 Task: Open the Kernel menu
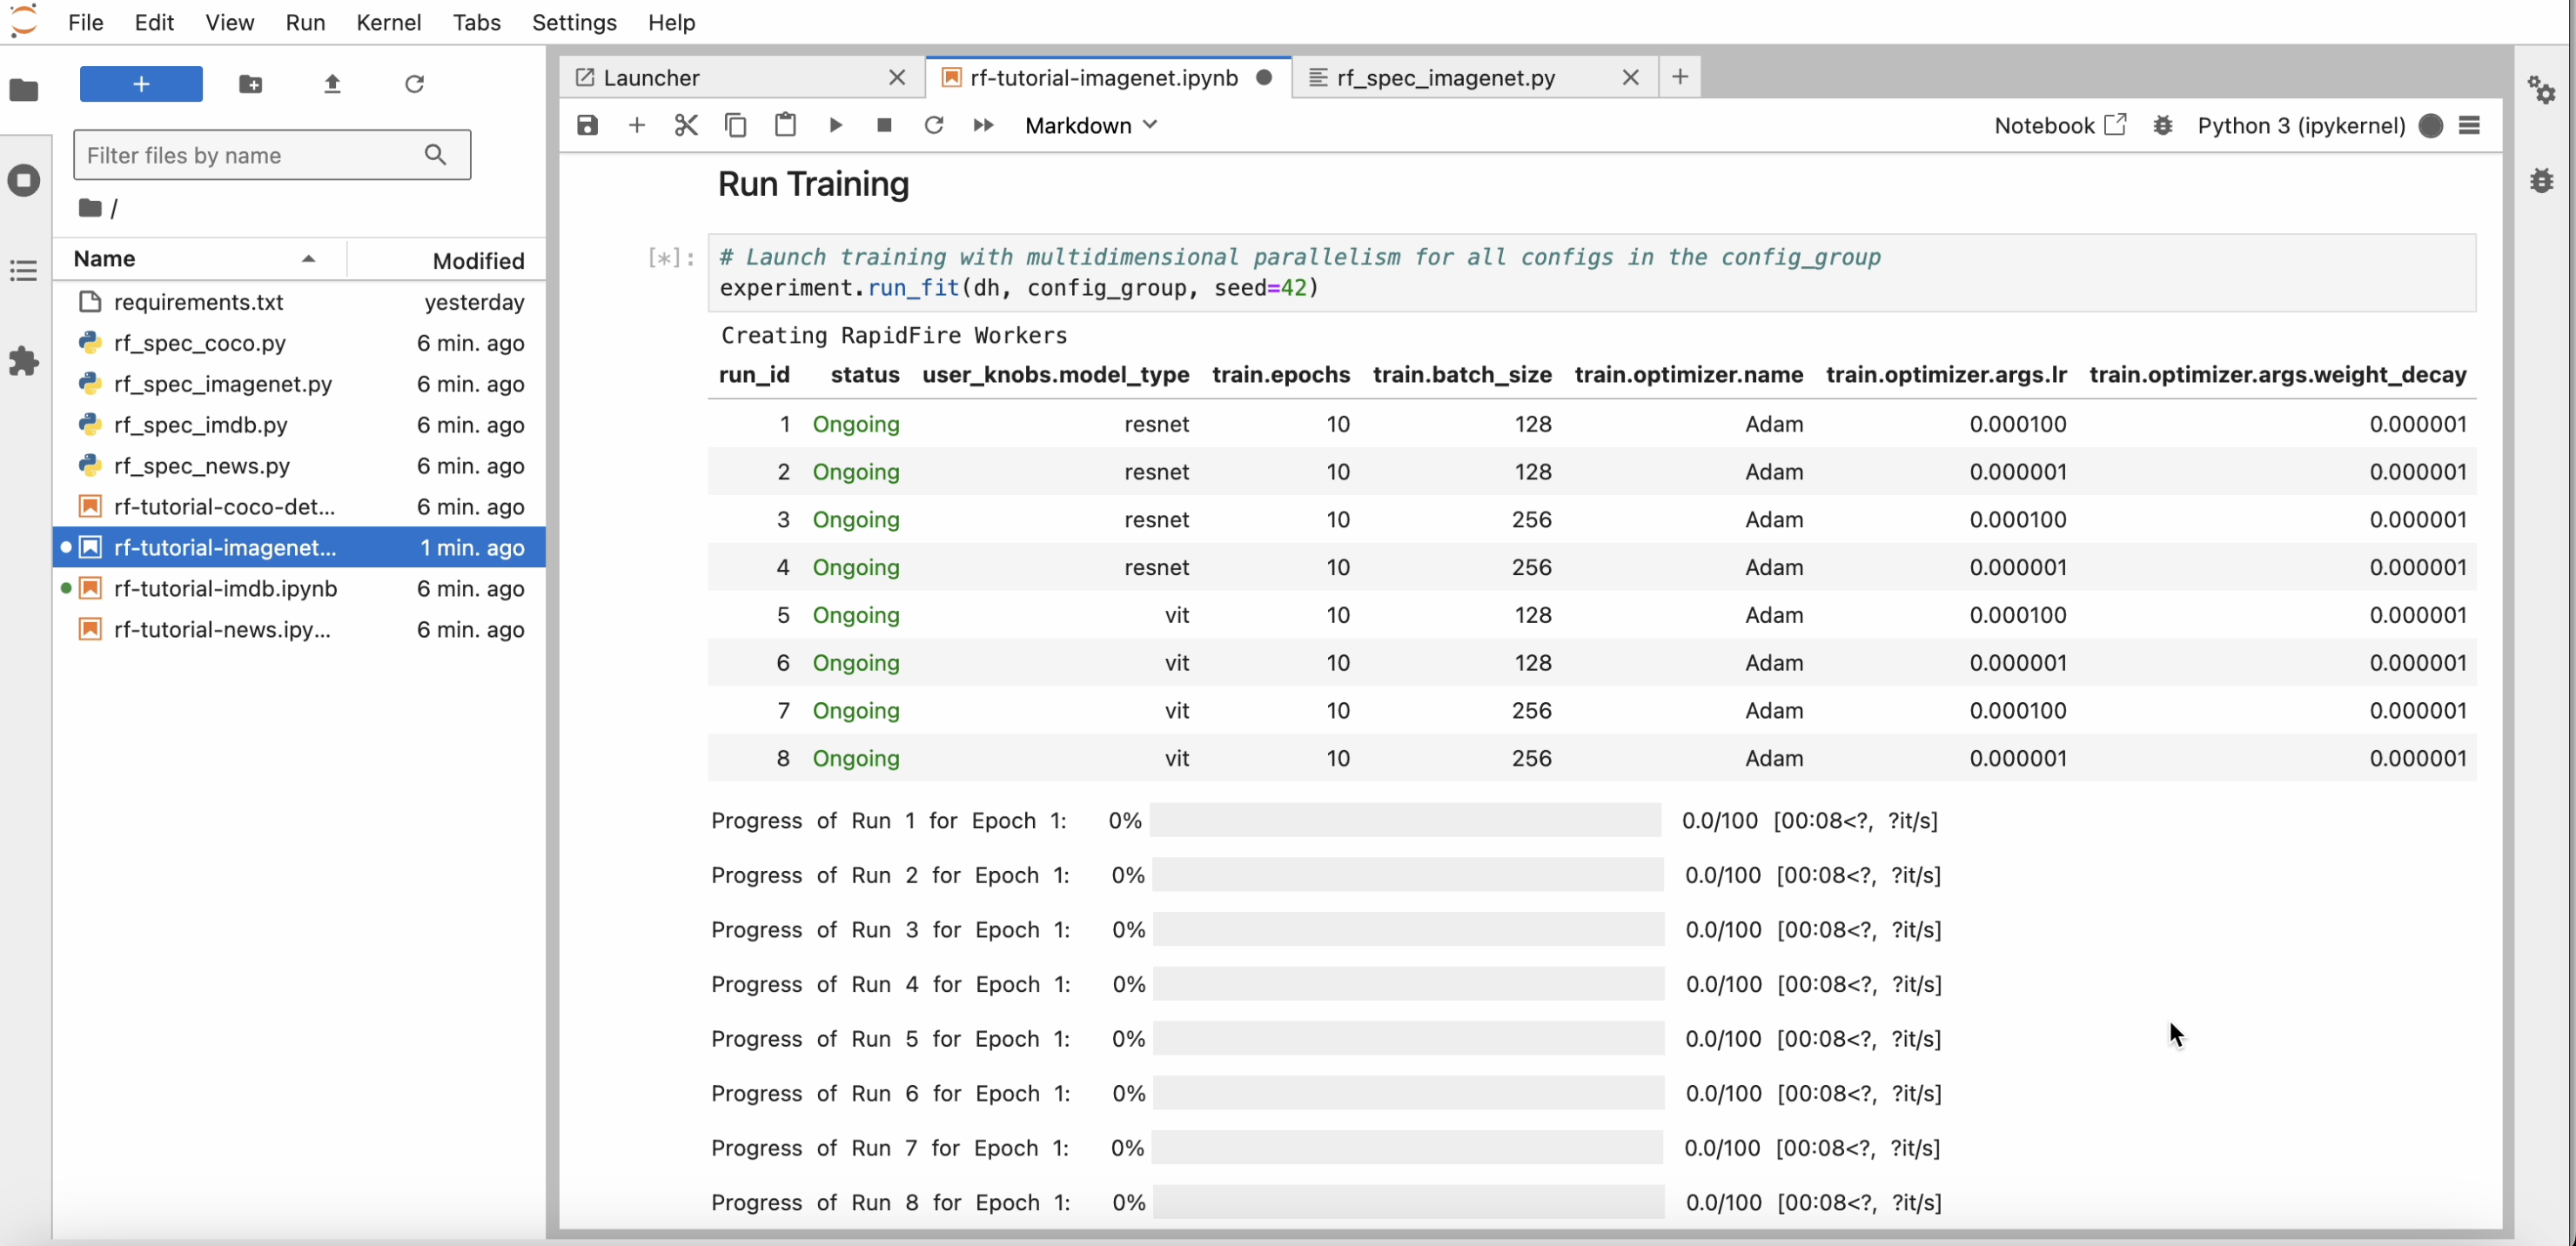click(389, 22)
